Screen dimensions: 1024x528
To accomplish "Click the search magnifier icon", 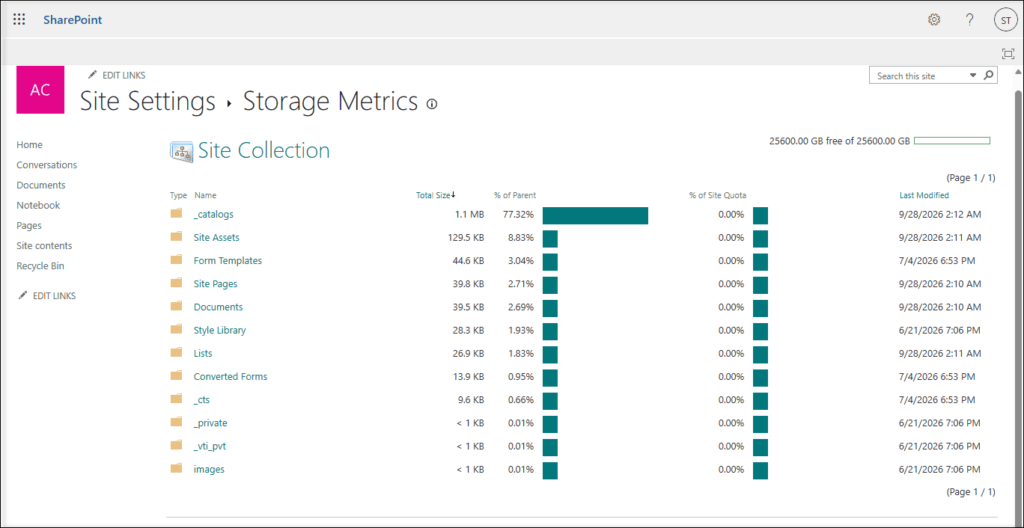I will (x=989, y=75).
